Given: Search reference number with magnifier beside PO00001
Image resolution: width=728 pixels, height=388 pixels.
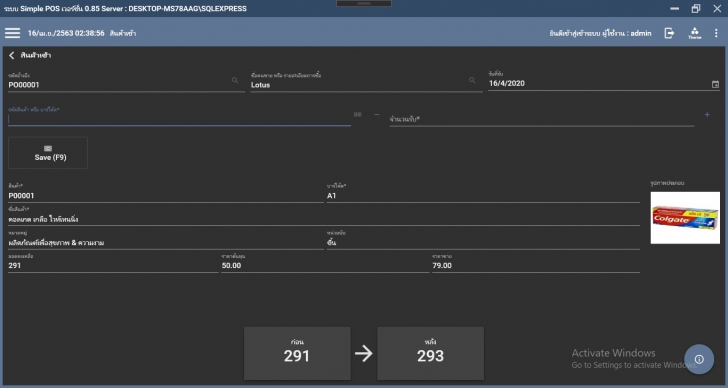Looking at the screenshot, I should click(235, 80).
